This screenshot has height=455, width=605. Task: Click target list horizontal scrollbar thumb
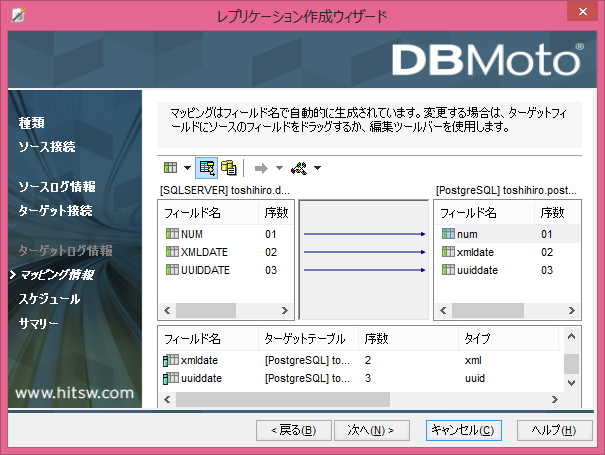click(x=488, y=311)
